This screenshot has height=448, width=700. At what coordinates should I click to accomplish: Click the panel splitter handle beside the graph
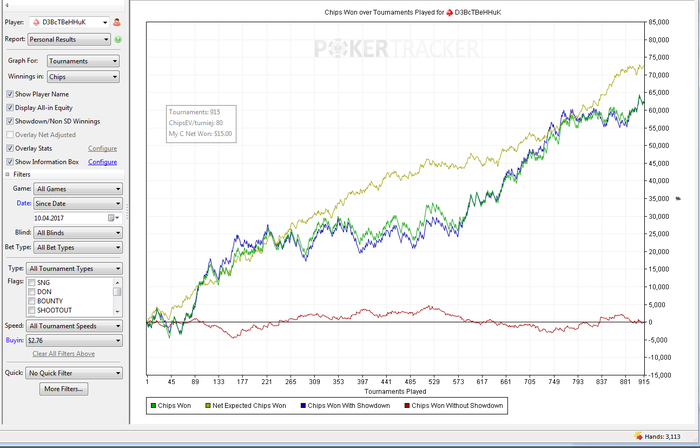pyautogui.click(x=127, y=212)
